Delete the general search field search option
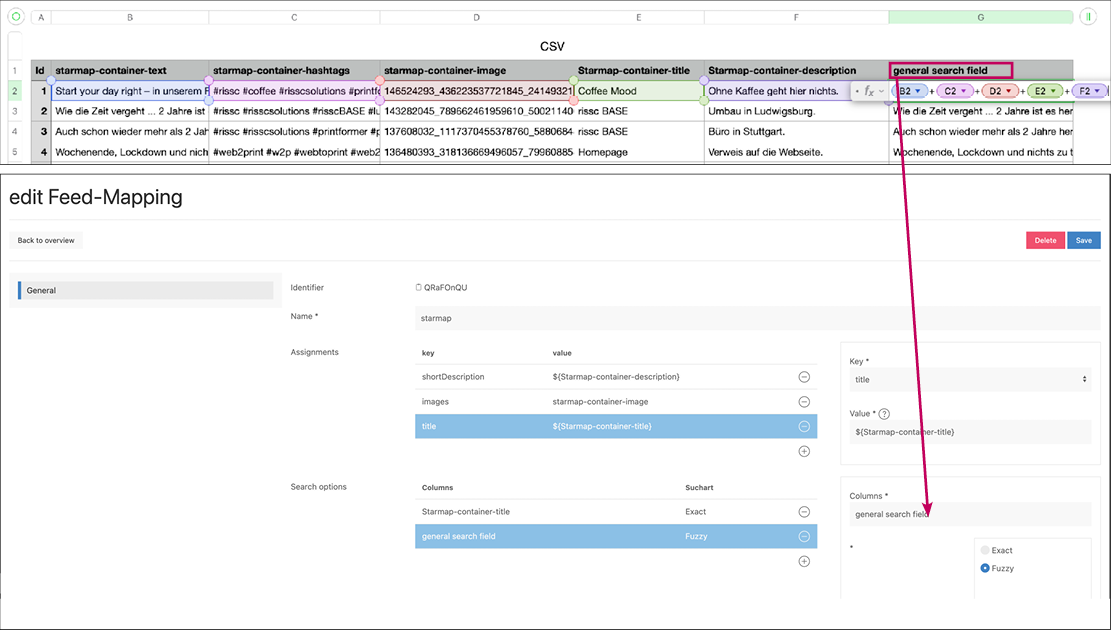1111x630 pixels. 804,536
